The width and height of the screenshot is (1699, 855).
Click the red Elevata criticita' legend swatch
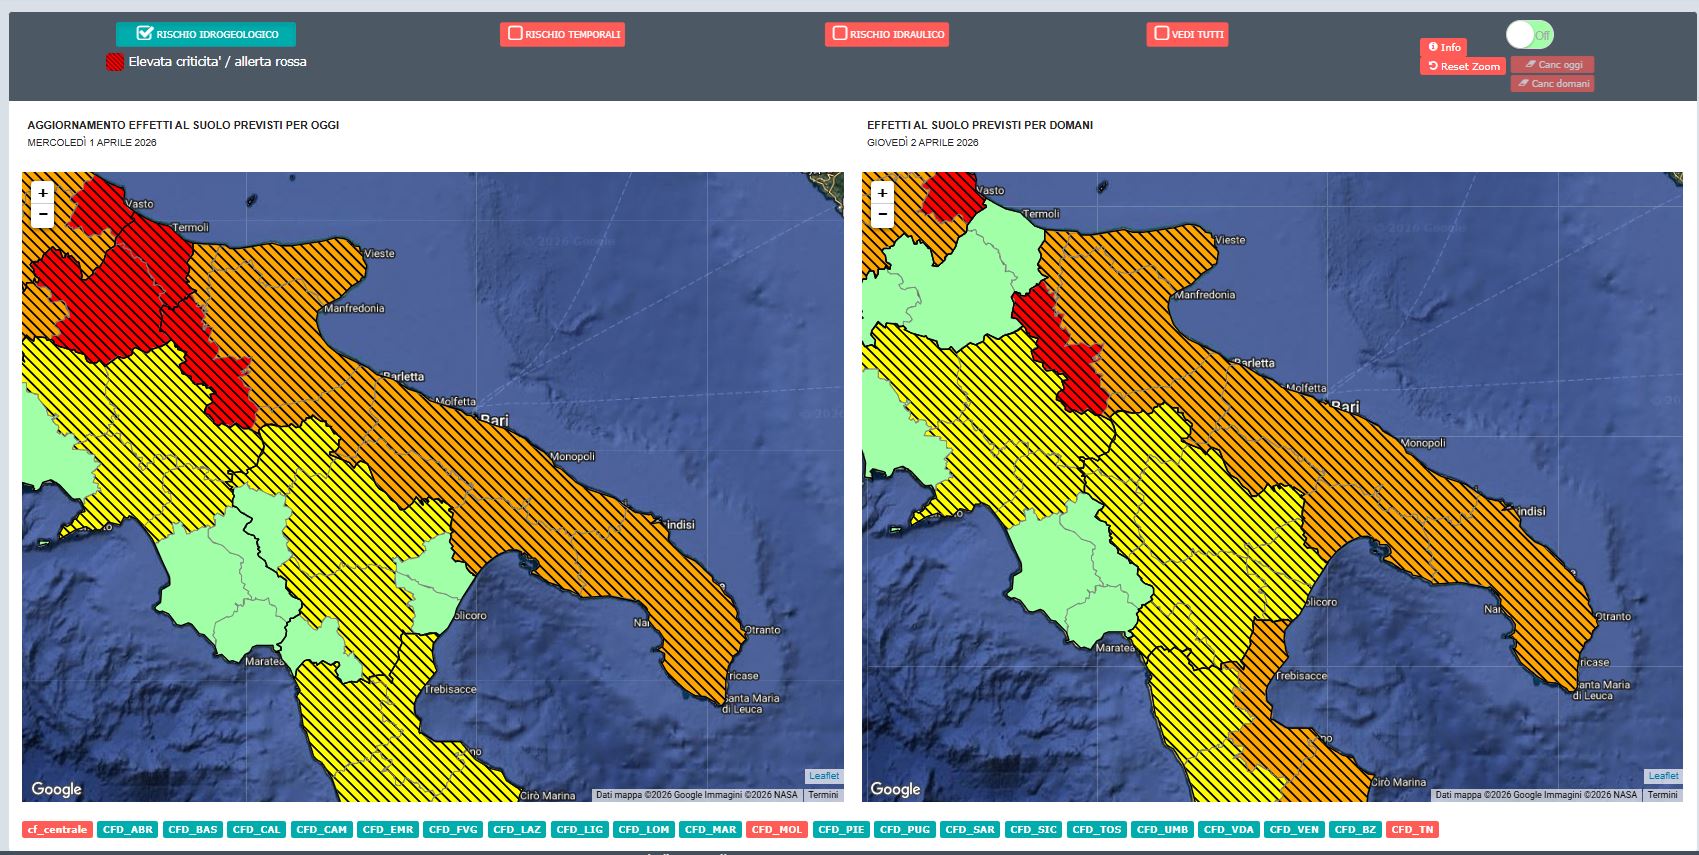point(115,62)
